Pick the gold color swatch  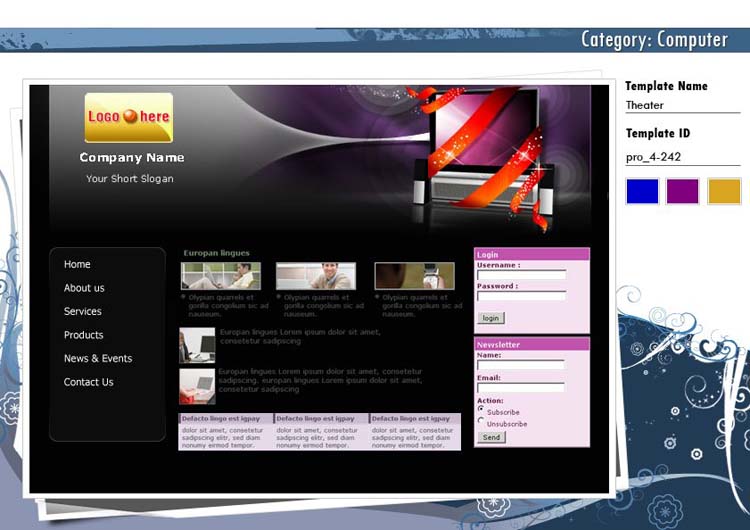[x=724, y=191]
